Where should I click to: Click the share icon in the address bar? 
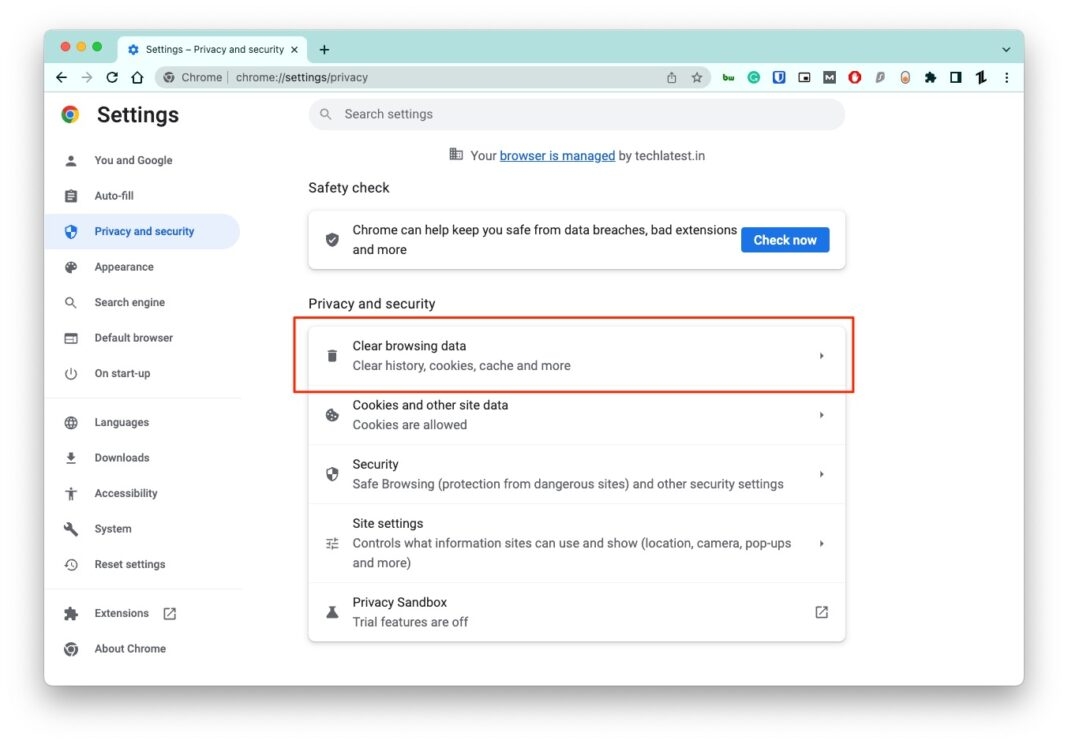tap(671, 77)
